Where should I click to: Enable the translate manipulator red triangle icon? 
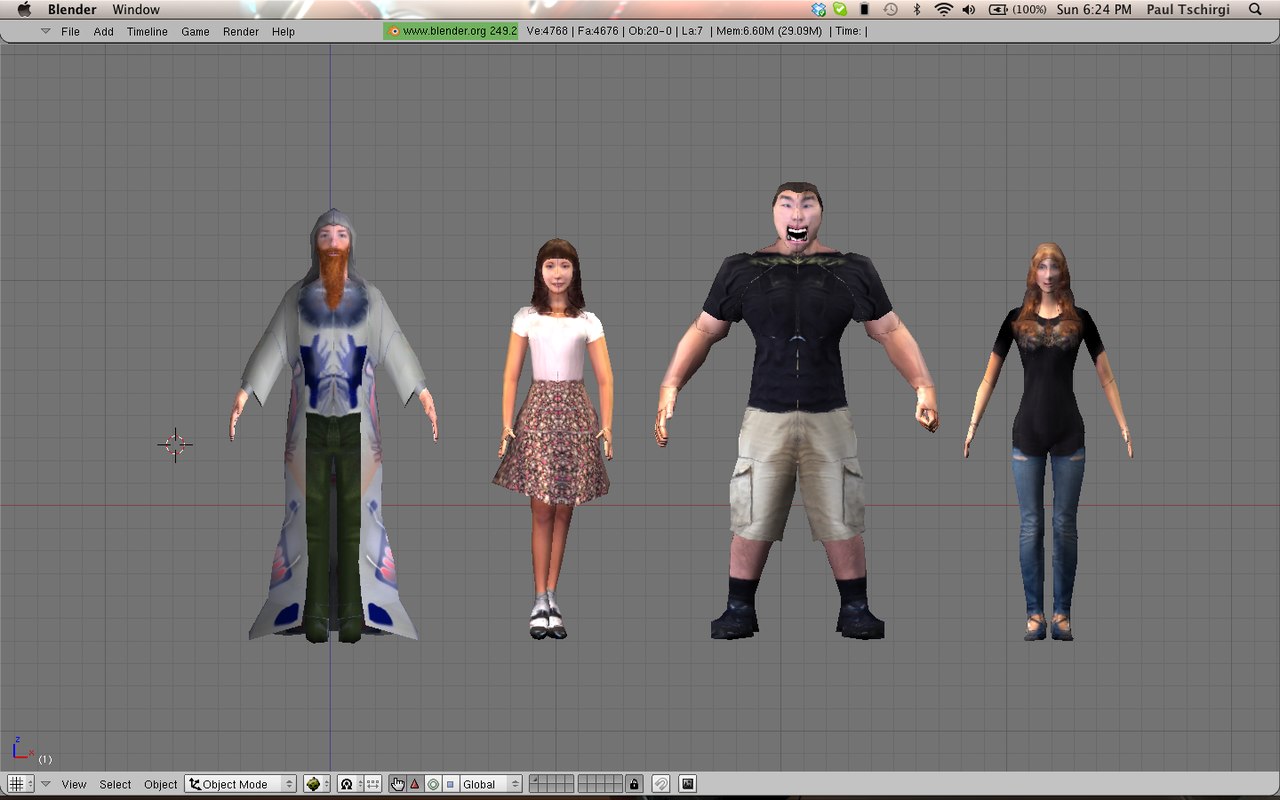pyautogui.click(x=415, y=783)
